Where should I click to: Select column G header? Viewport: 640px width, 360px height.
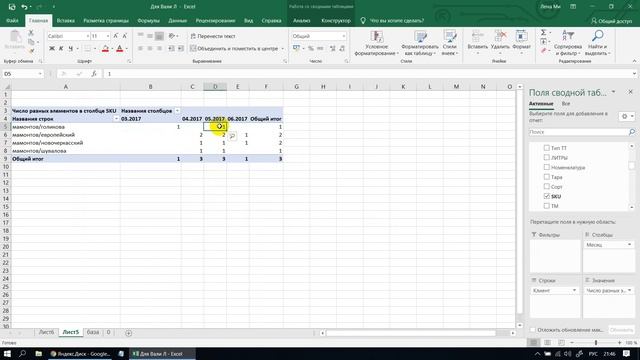coord(296,87)
